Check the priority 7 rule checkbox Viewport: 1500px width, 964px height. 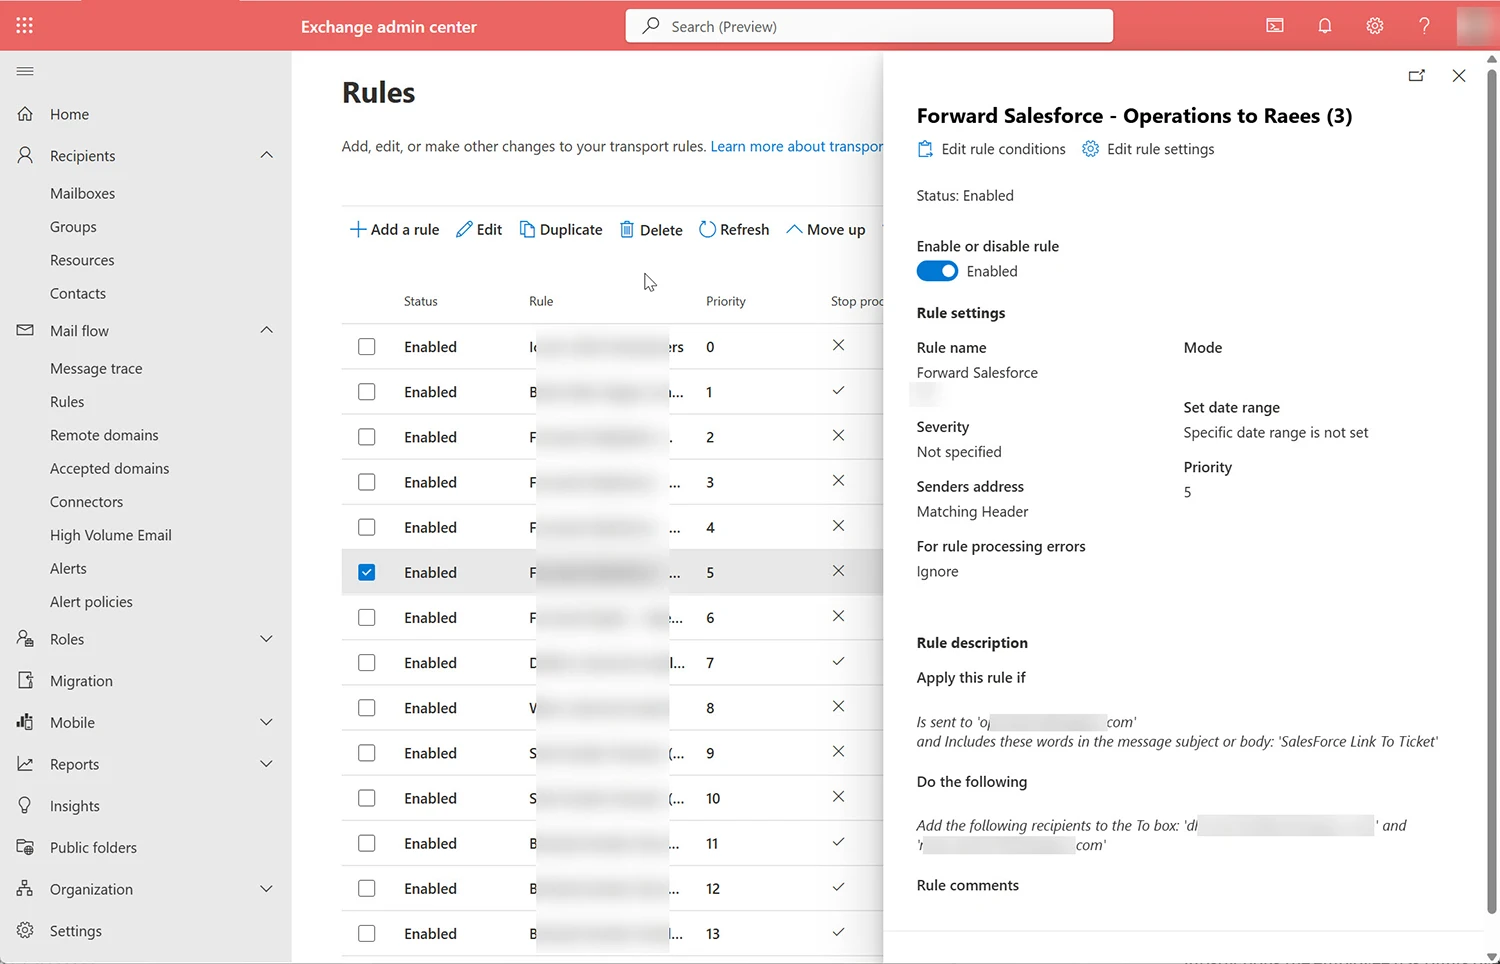[x=367, y=662]
